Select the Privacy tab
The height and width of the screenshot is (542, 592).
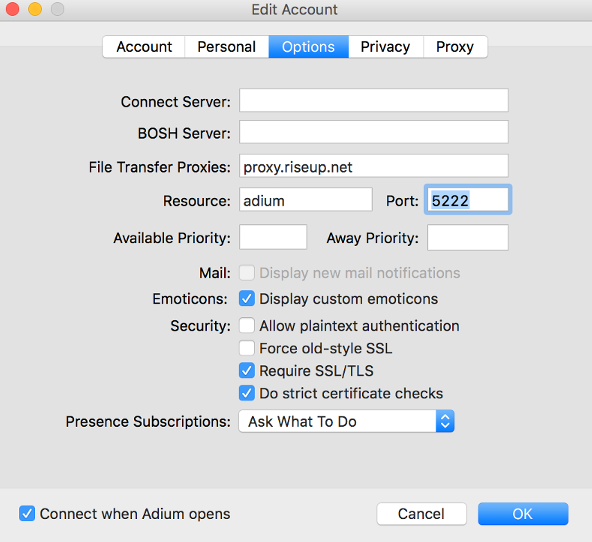(x=385, y=47)
